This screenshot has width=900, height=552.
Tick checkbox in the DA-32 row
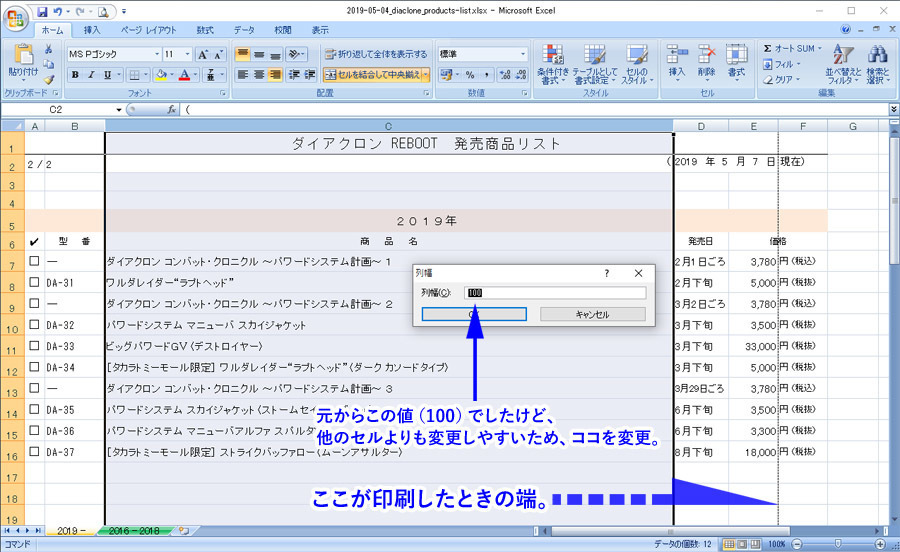pyautogui.click(x=34, y=325)
